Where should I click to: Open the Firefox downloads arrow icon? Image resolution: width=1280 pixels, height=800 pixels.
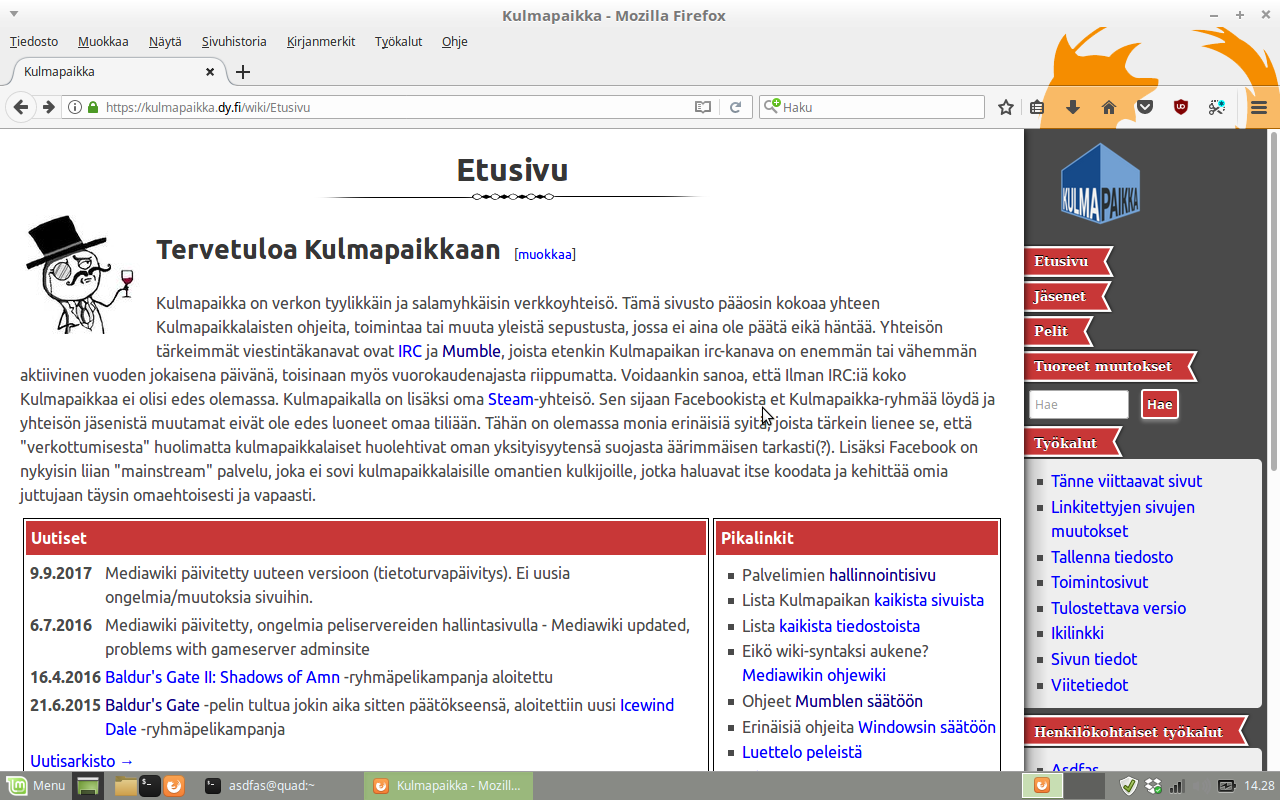tap(1073, 107)
